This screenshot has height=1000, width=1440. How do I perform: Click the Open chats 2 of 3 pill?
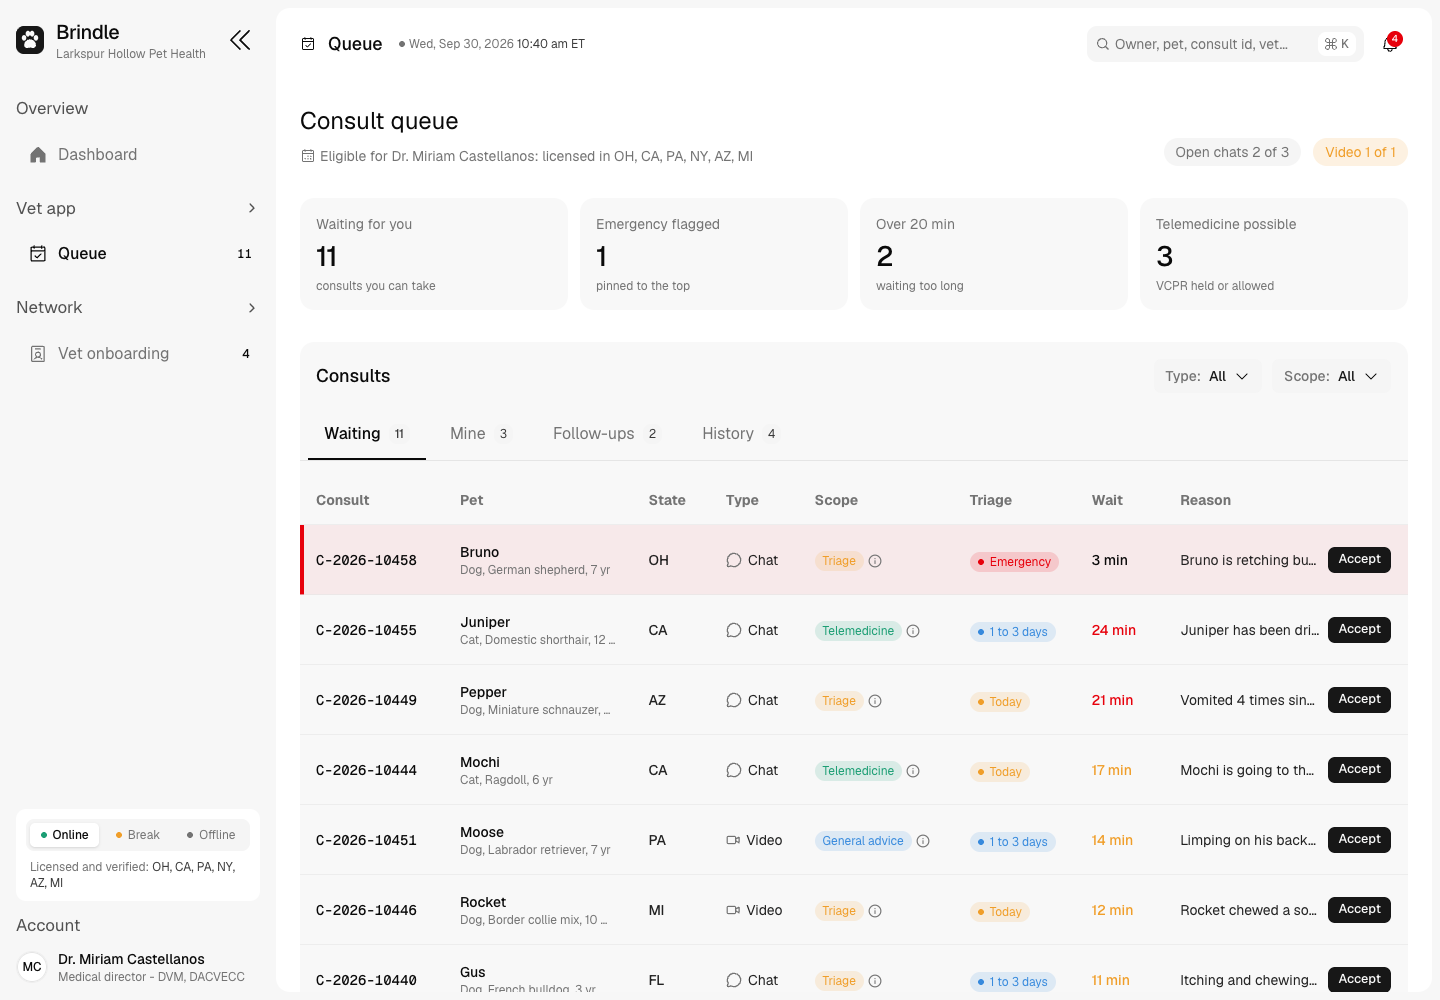tap(1232, 152)
